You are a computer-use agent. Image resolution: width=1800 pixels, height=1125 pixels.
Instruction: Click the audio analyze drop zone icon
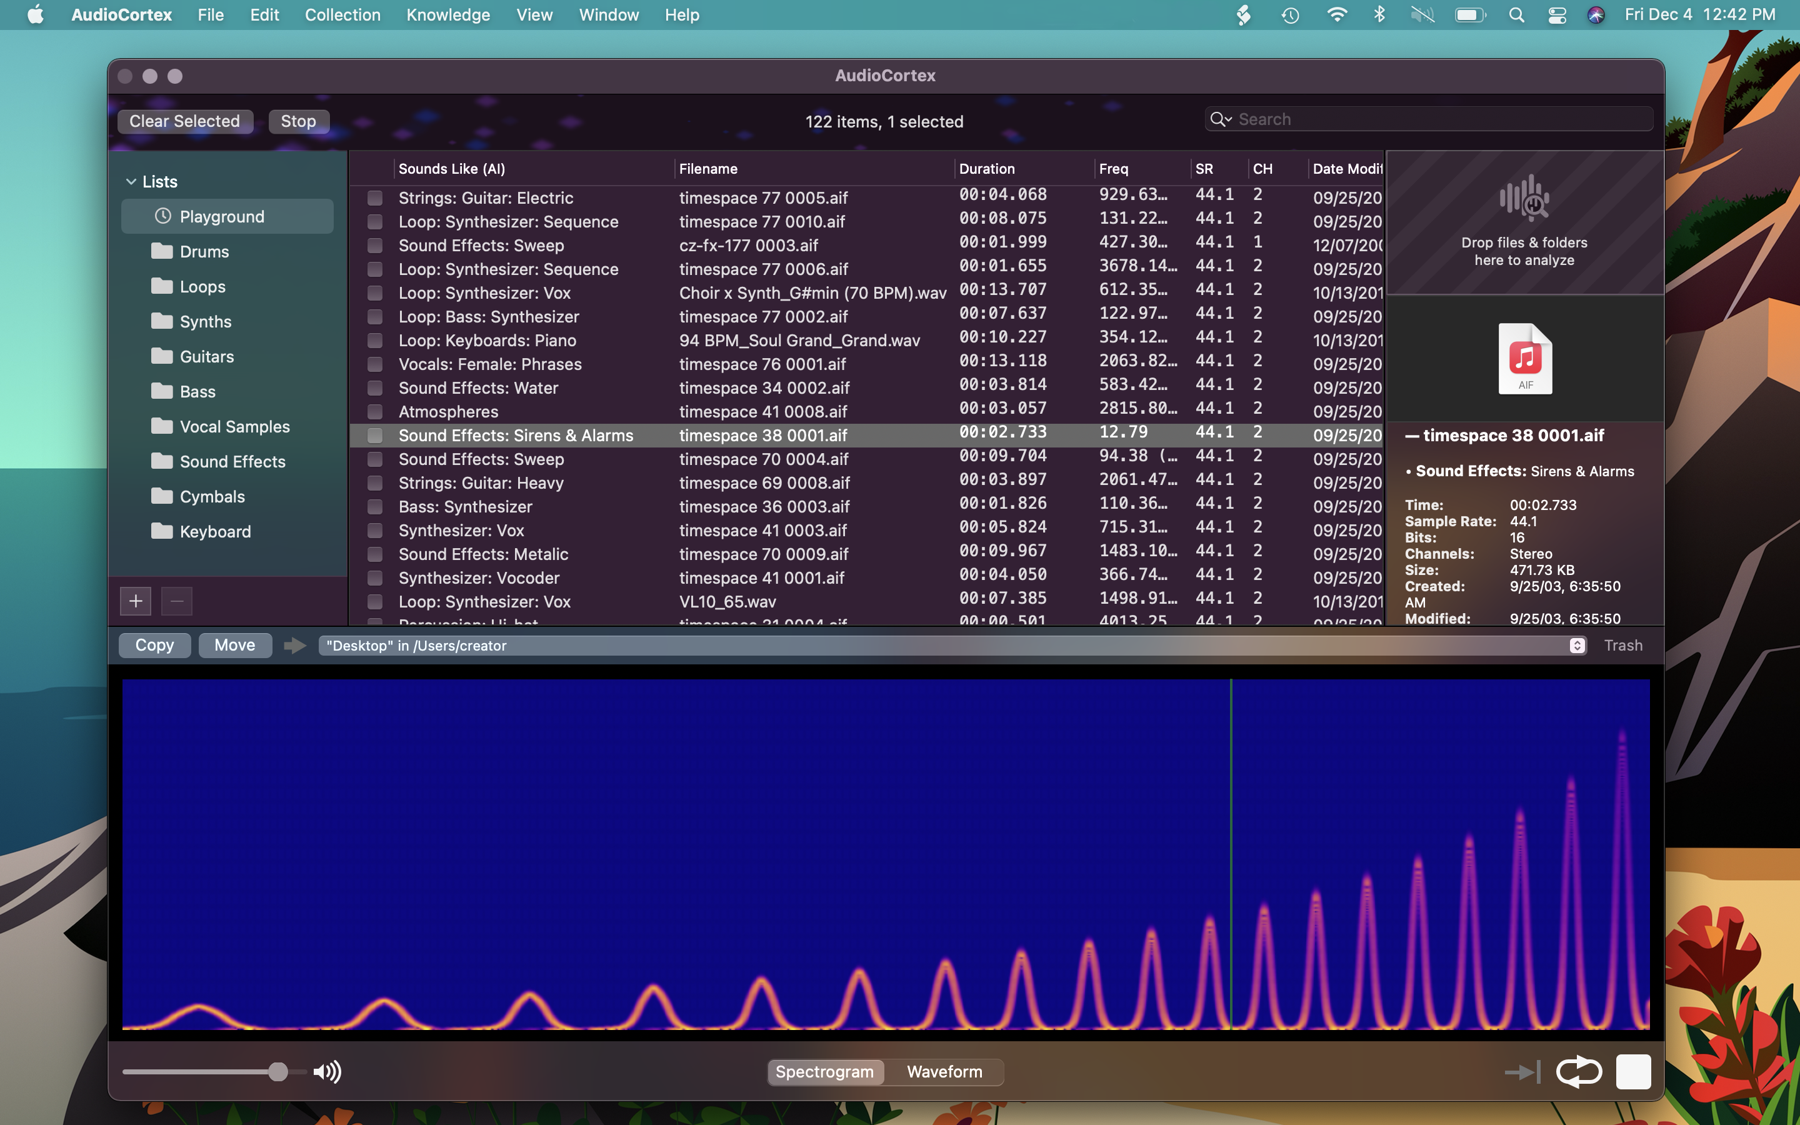pyautogui.click(x=1523, y=199)
